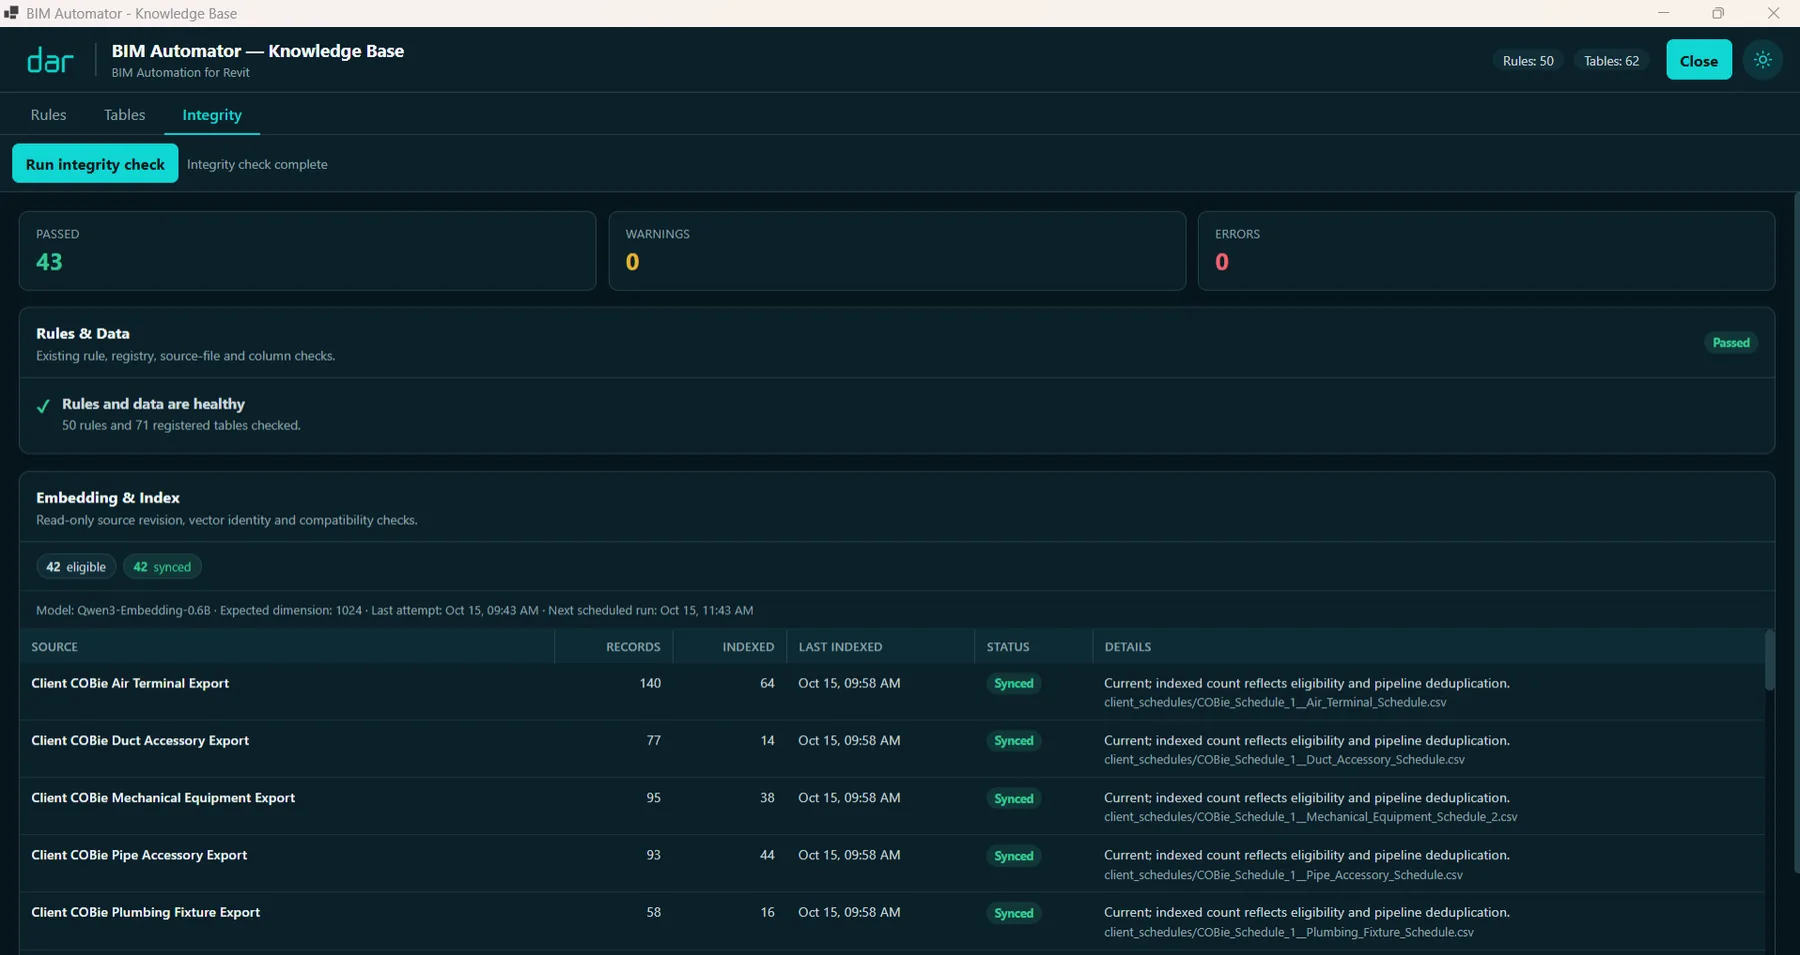Click Duct_Accessory_Schedule.csv file path
Image resolution: width=1800 pixels, height=955 pixels.
coord(1284,760)
